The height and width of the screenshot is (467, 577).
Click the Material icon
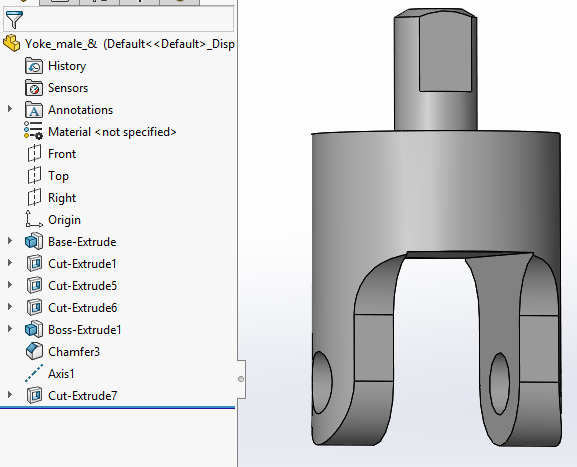pos(33,131)
